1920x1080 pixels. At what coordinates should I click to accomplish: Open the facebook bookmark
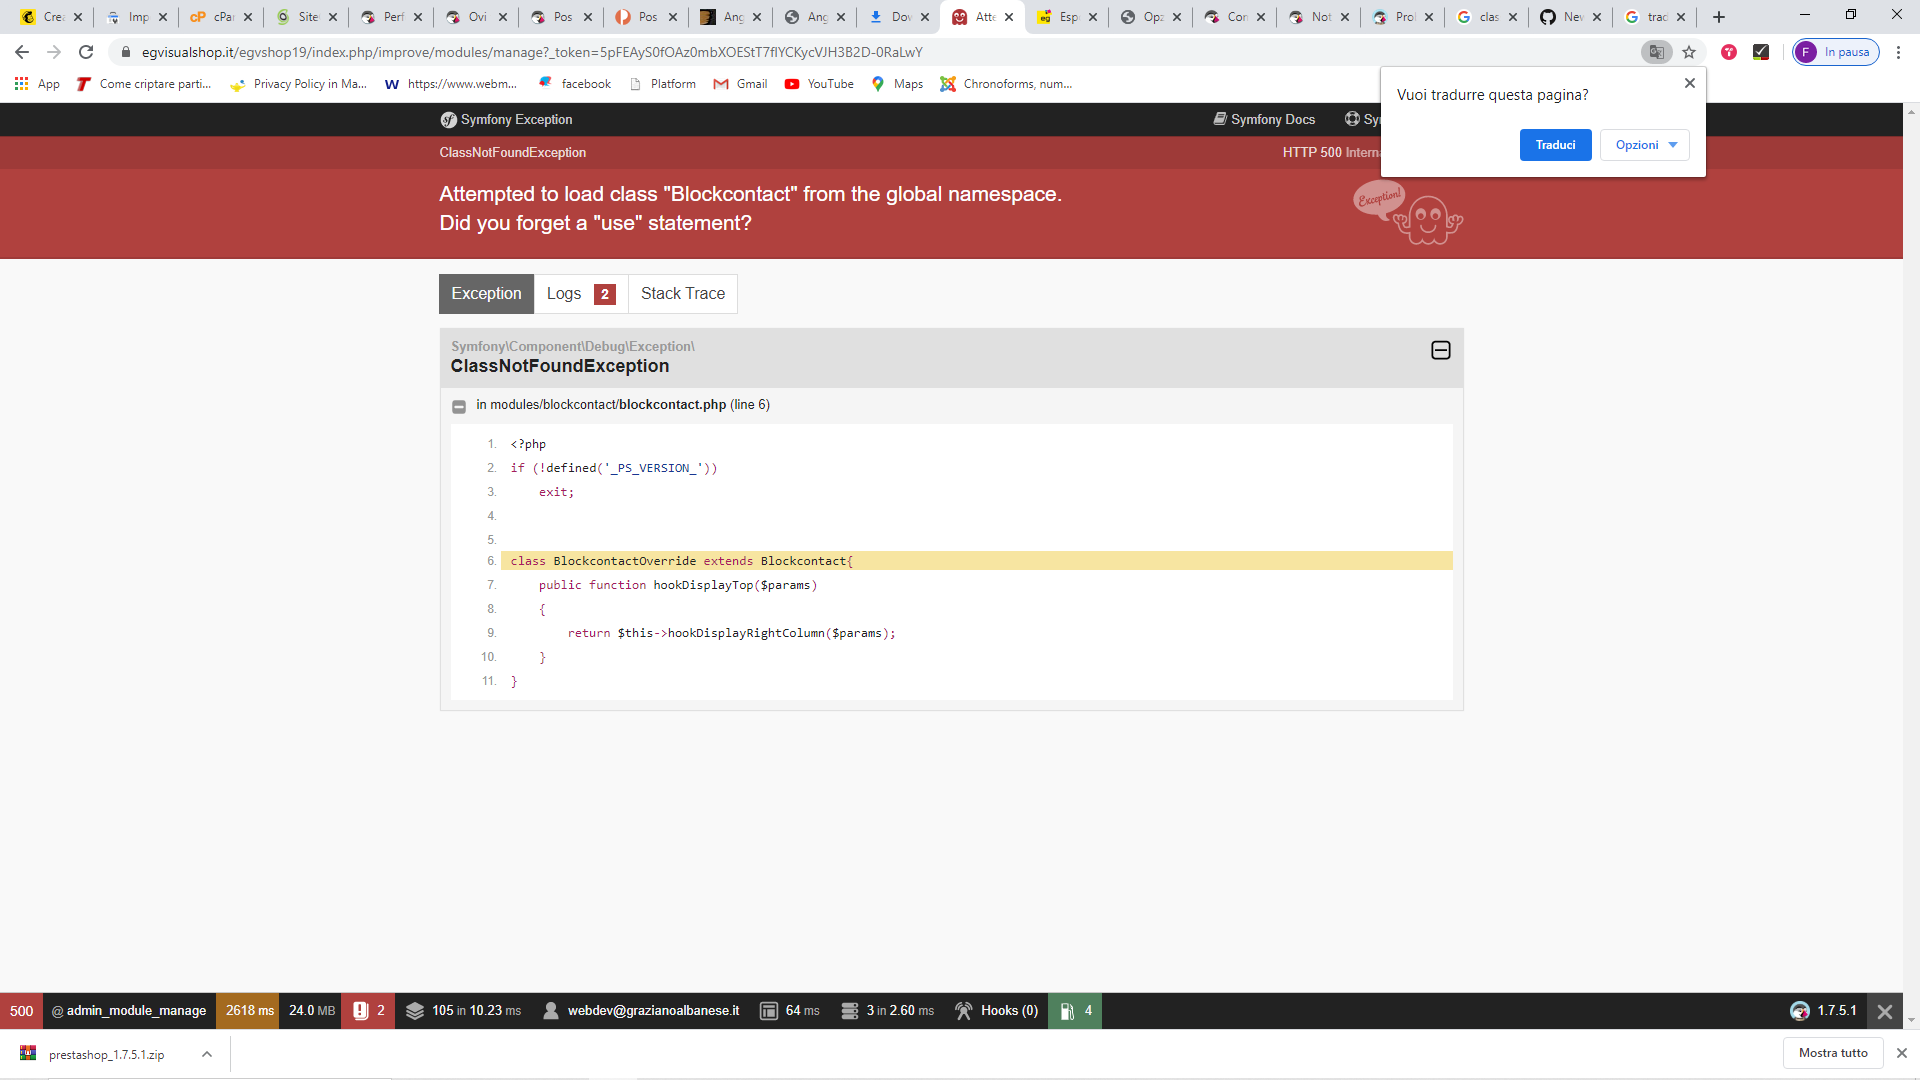coord(575,84)
